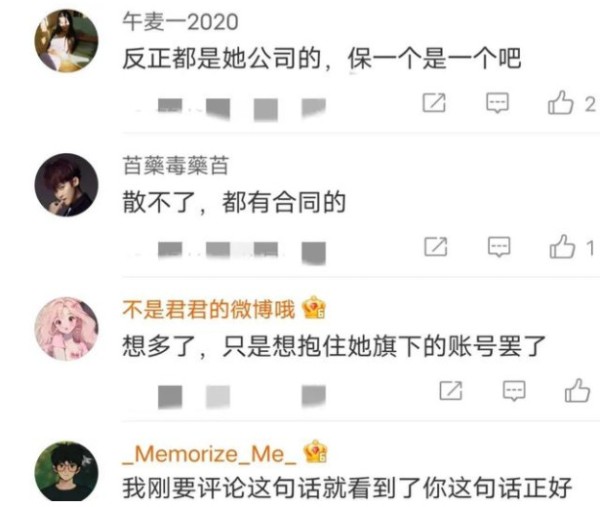
Task: Share 不是君君的微博哦's comment
Action: [x=451, y=391]
